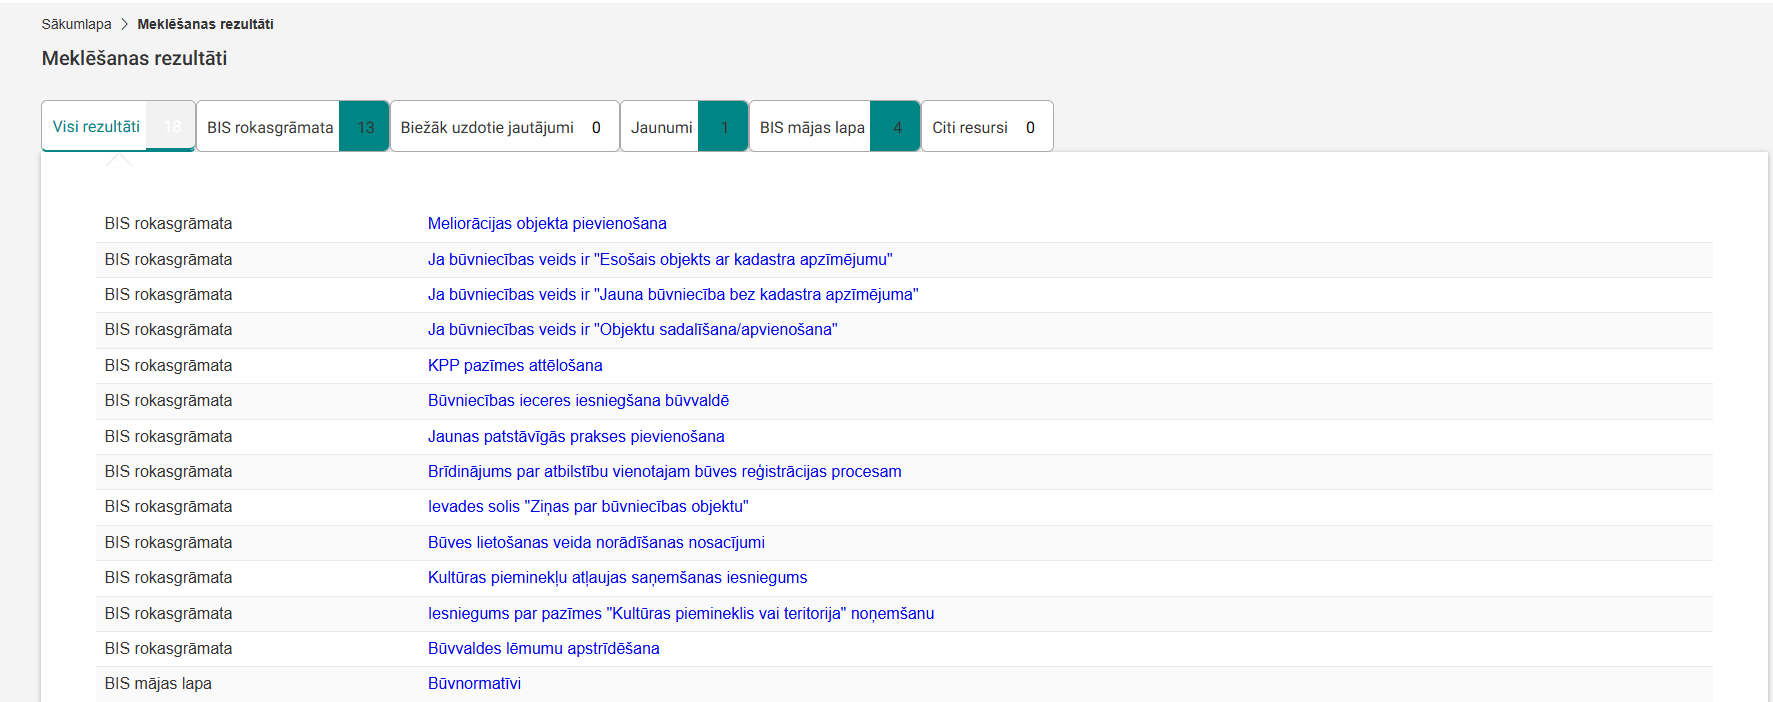Open KPP pazīmes attēlošana link
Image resolution: width=1773 pixels, height=702 pixels.
coord(515,366)
